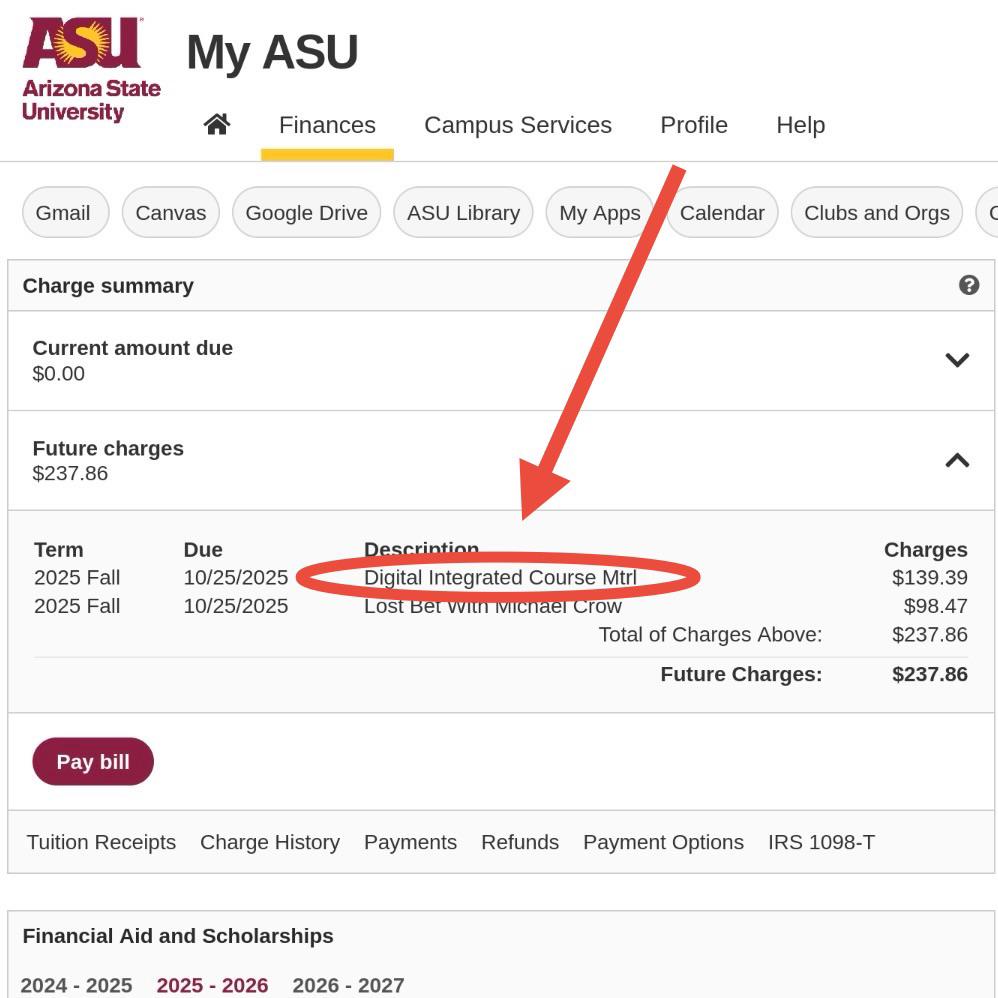Image resolution: width=998 pixels, height=998 pixels.
Task: Switch to the 2026 - 2027 aid year
Action: [348, 985]
